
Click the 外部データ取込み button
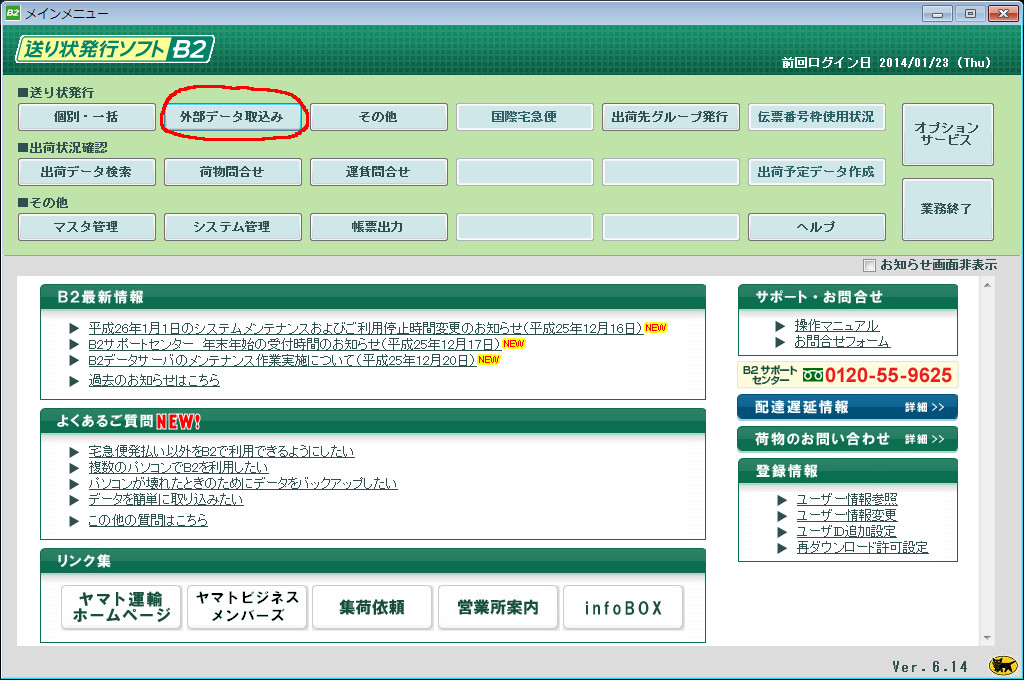point(232,117)
